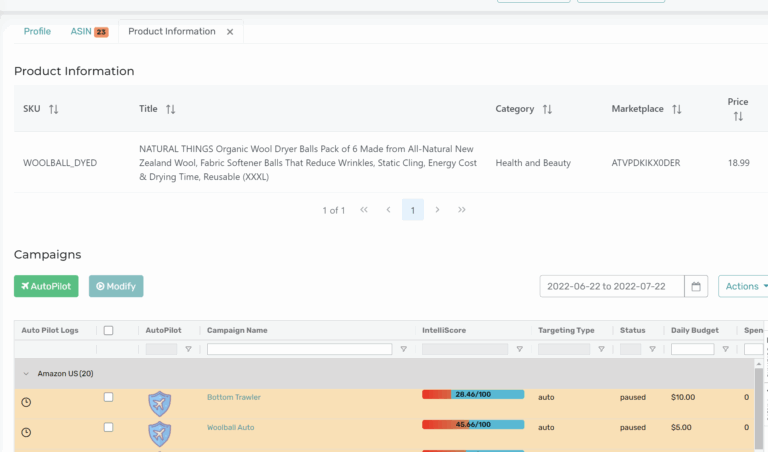
Task: Click the paused status of Bottom Trawler
Action: tap(633, 397)
